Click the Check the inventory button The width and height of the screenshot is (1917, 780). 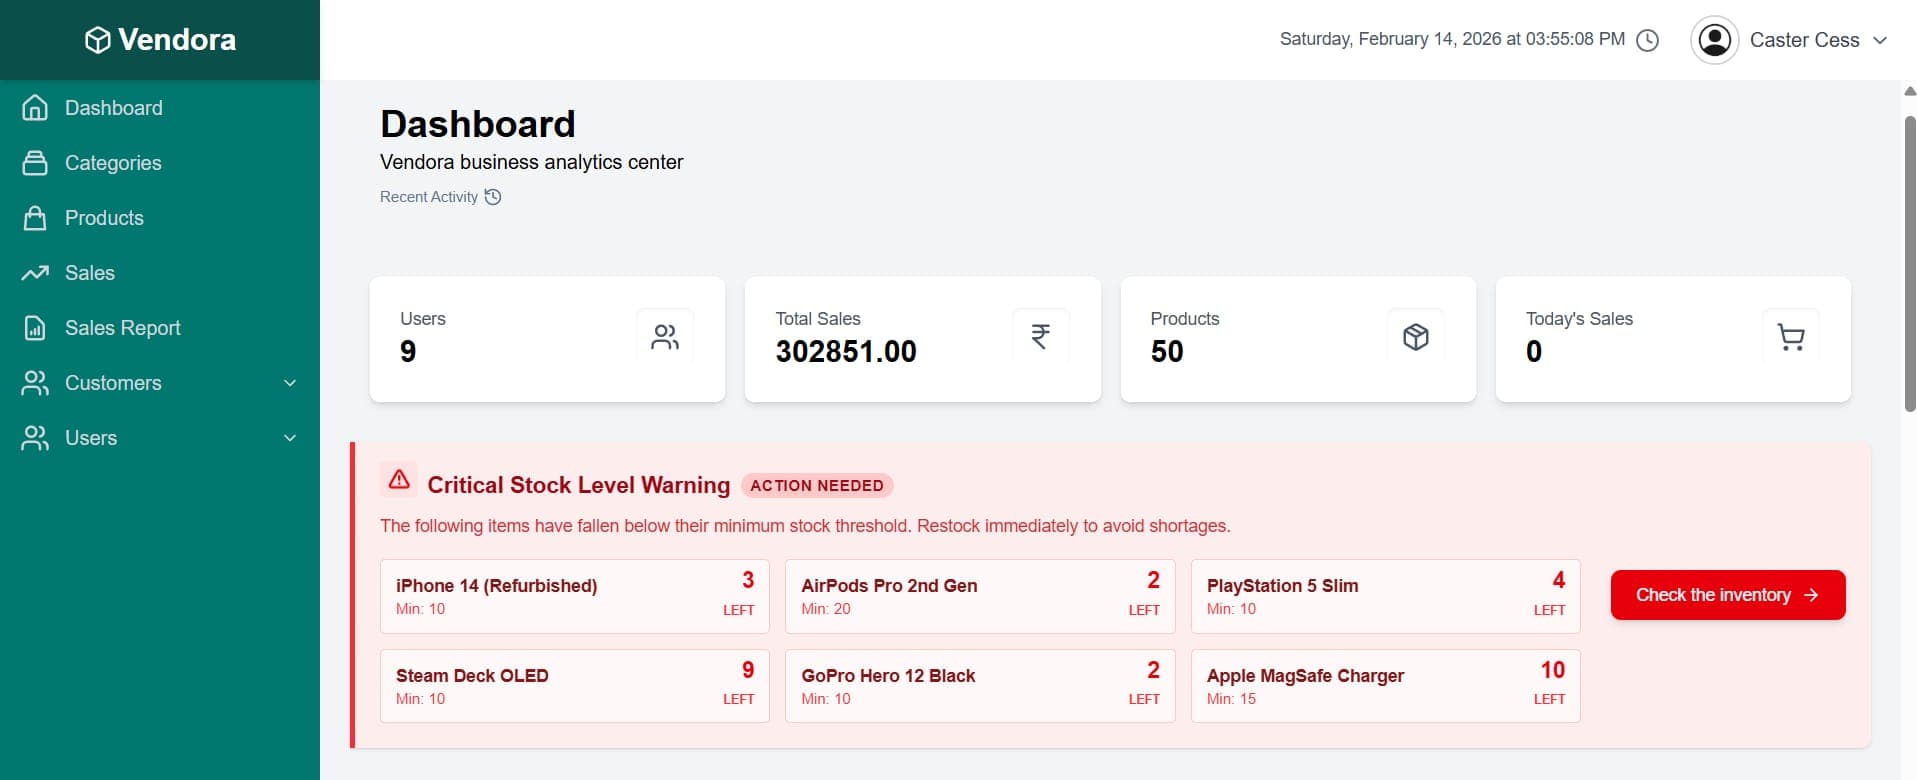pos(1728,595)
